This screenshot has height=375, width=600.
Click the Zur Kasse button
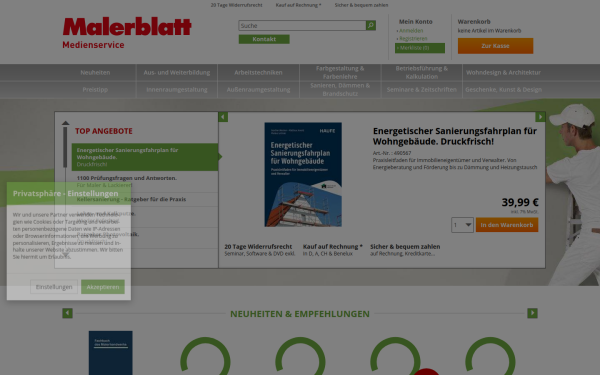[x=495, y=46]
